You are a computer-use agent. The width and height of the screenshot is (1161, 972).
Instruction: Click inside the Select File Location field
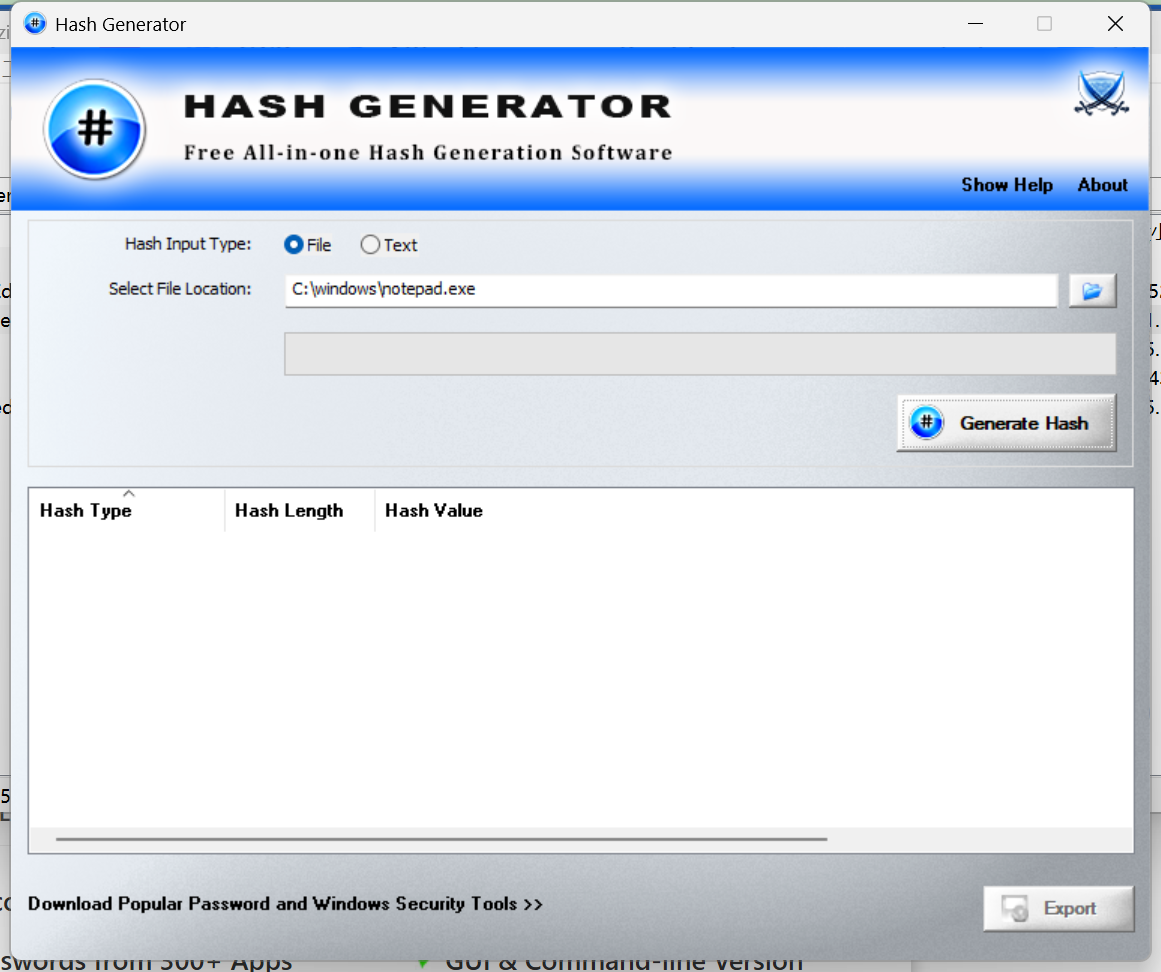[670, 289]
